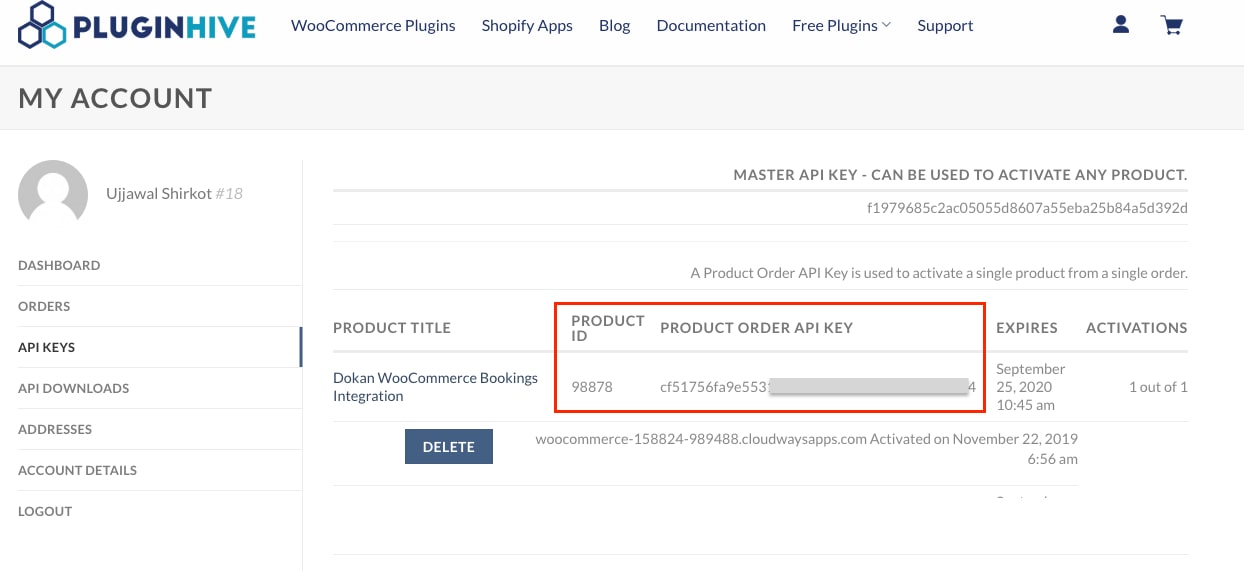Click the Delete activation button
Screen dimensions: 1244x571
click(x=449, y=447)
